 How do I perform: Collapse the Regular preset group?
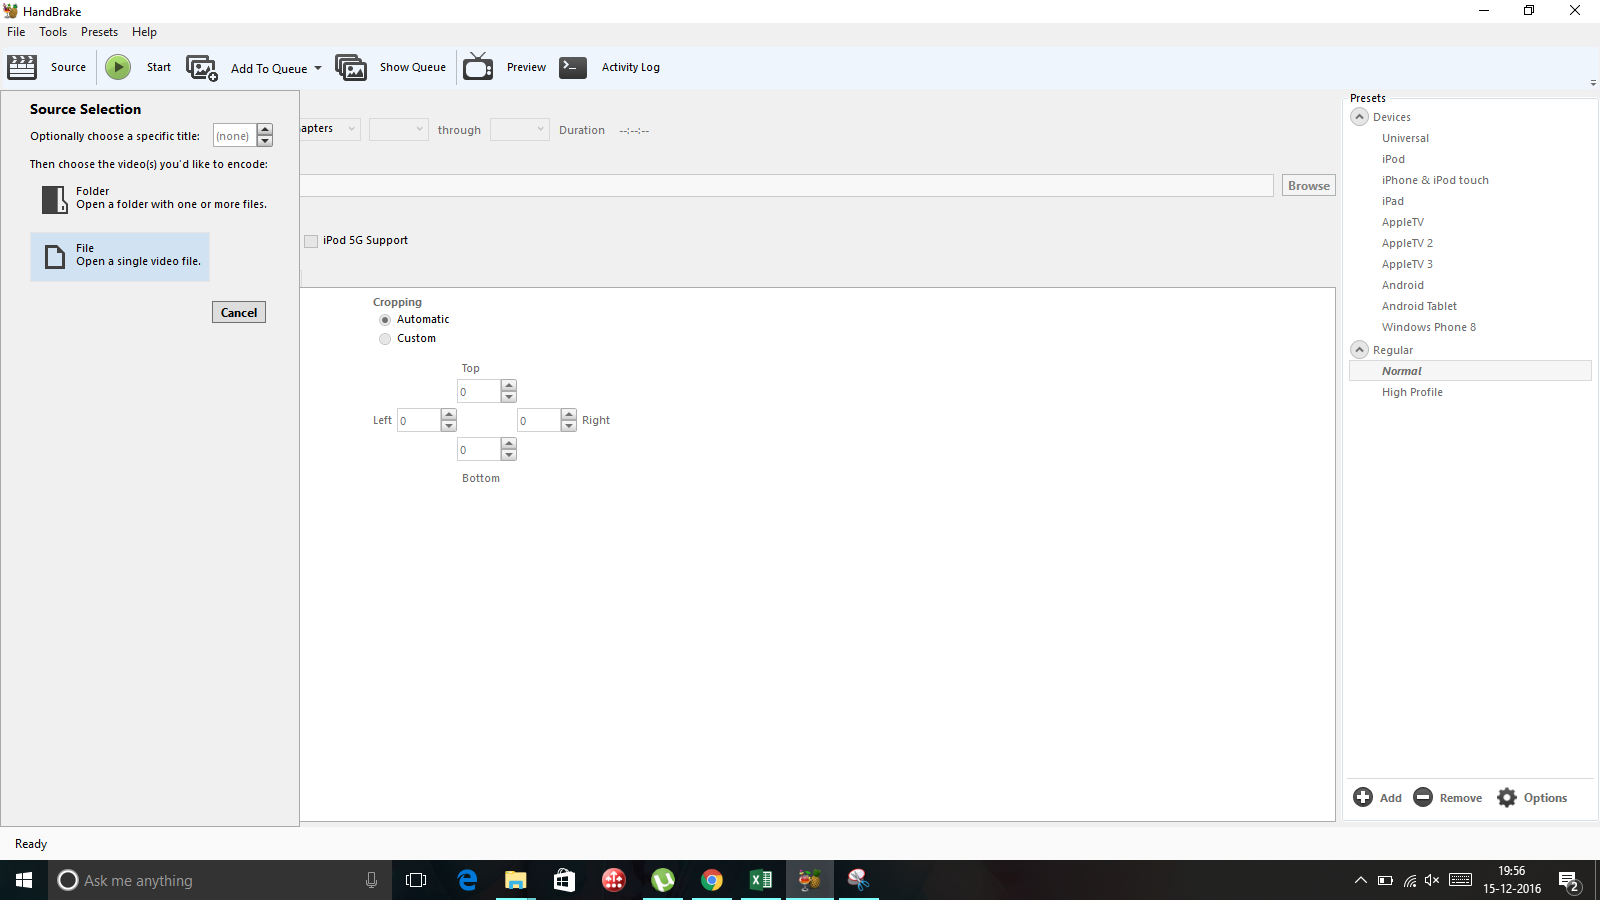pyautogui.click(x=1360, y=350)
